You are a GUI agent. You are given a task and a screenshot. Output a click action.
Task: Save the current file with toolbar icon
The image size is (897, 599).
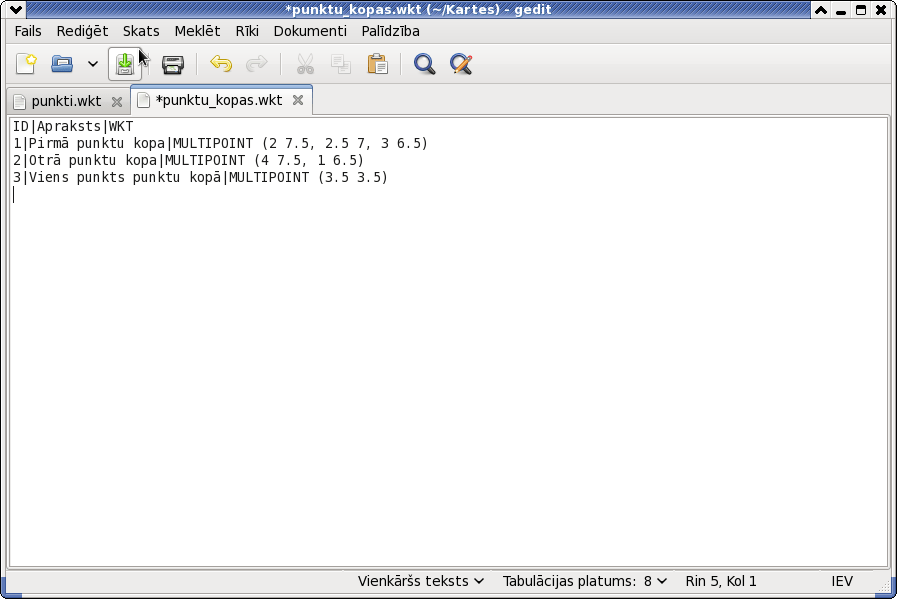pyautogui.click(x=125, y=64)
